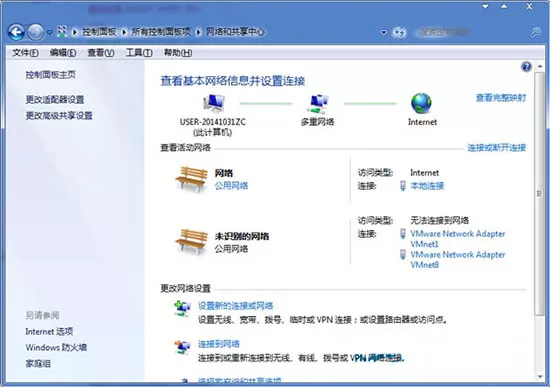Viewport: 550px width, 387px height.
Task: Open Internet 选项 in sidebar
Action: pos(49,331)
